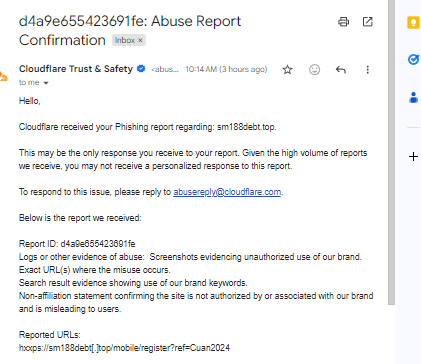Open the three-dot More options menu
The image size is (421, 364).
point(367,70)
